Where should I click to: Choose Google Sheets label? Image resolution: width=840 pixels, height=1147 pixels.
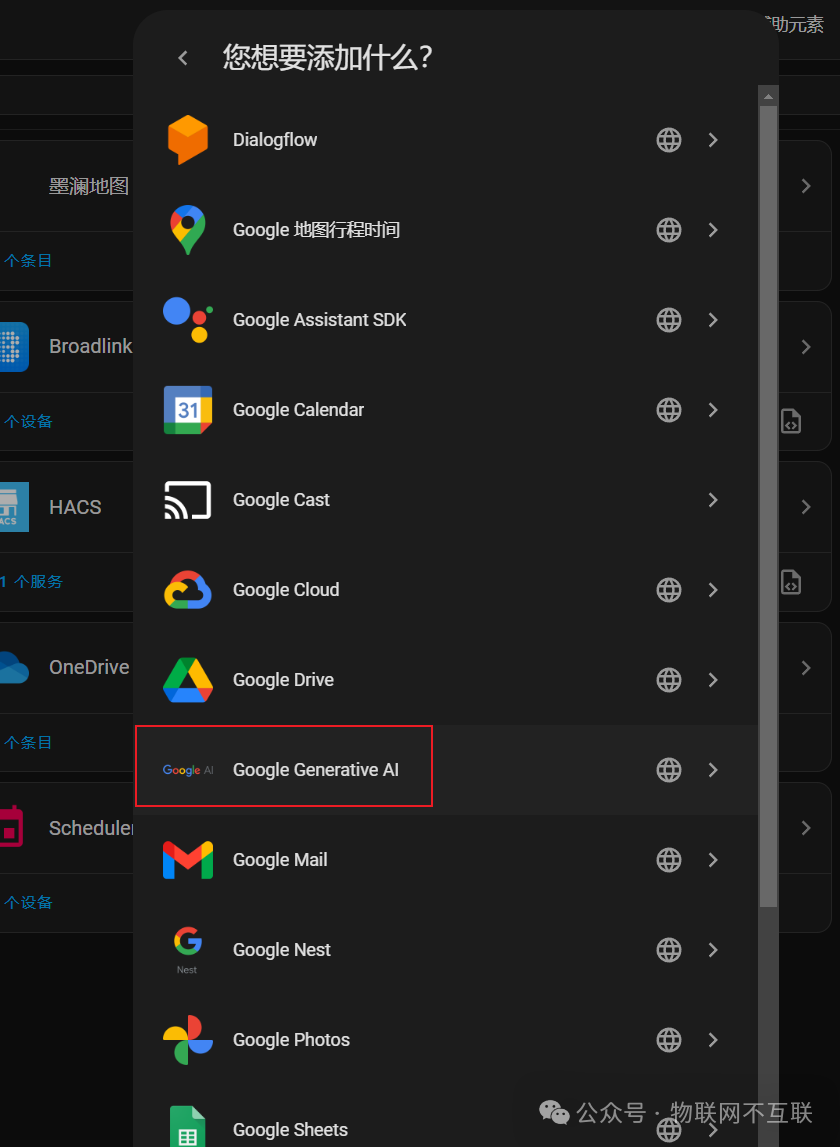point(290,1129)
